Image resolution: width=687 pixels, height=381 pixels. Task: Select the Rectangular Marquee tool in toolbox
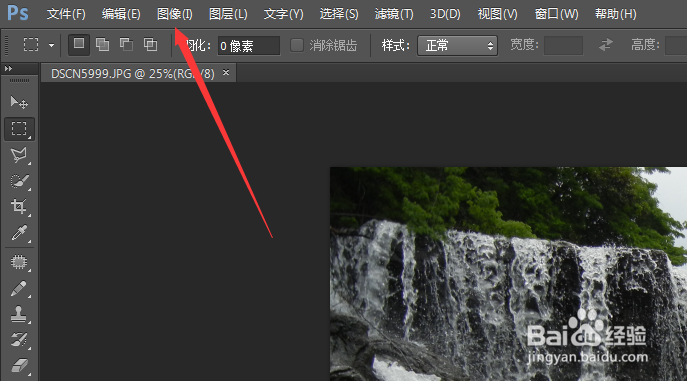19,129
